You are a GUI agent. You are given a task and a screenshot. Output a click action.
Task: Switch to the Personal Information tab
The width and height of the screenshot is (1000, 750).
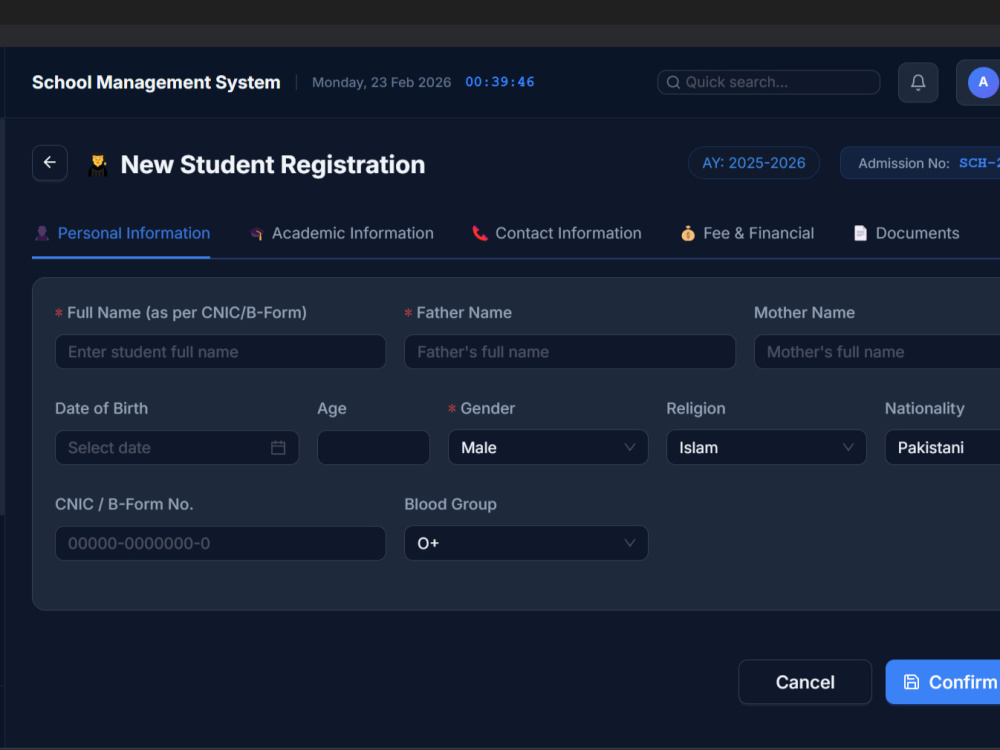point(121,233)
